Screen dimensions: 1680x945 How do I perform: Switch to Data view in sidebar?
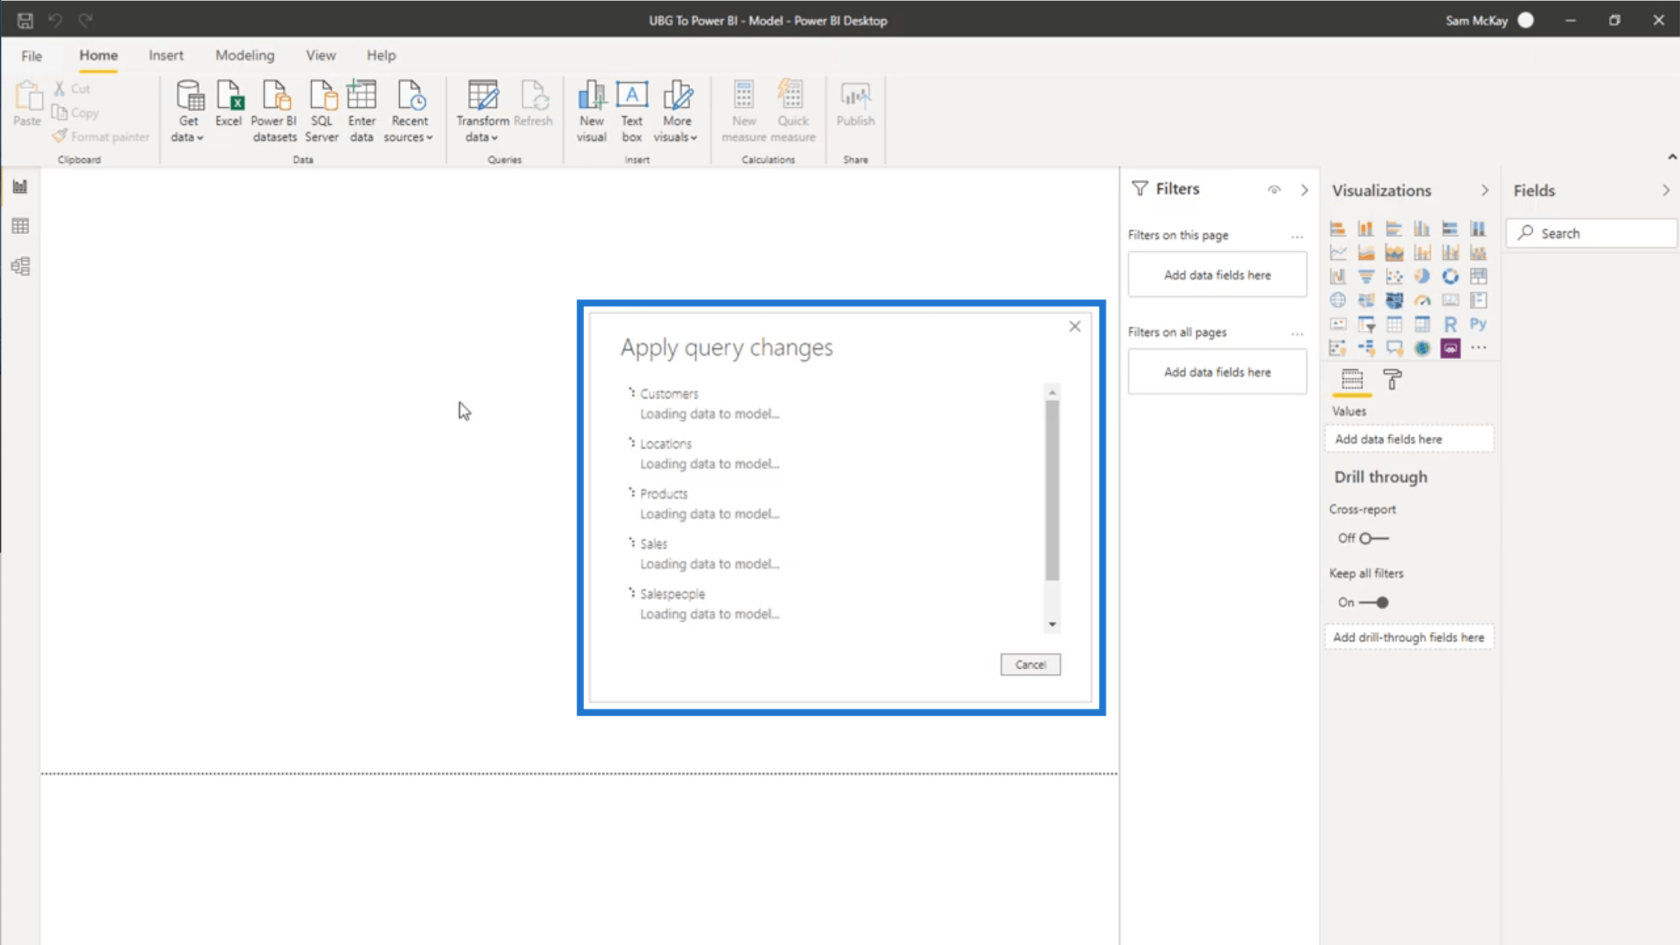(x=20, y=226)
